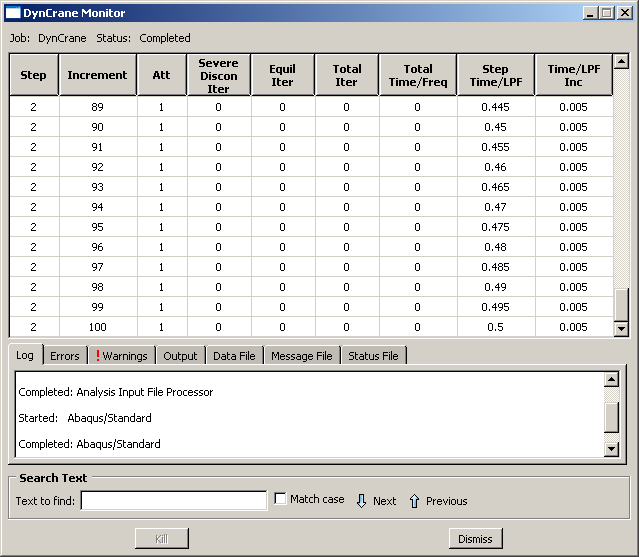
Task: Click the Next search down arrow icon
Action: click(x=362, y=500)
